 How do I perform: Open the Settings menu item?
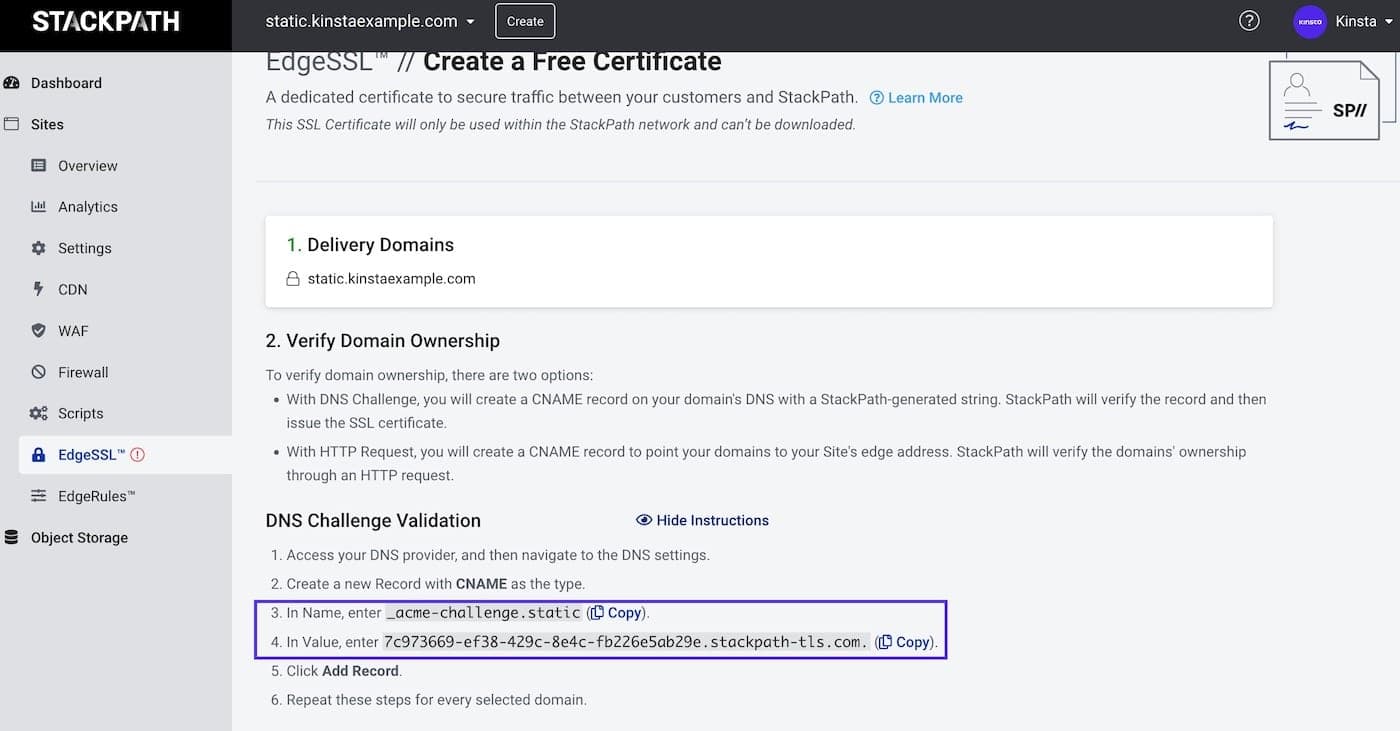tap(84, 247)
